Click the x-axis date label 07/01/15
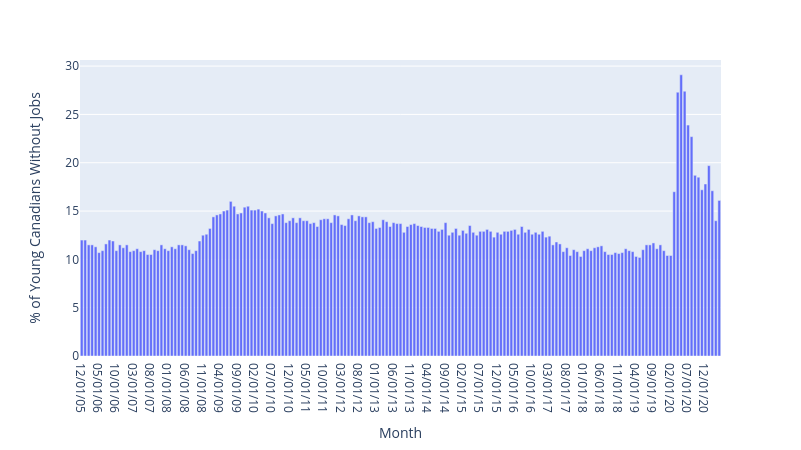This screenshot has width=801, height=450. [x=480, y=388]
